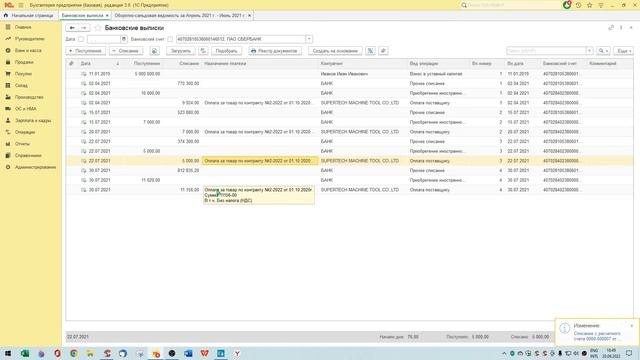Screen dimensions: 640x360
Task: Open the Руководителю section in sidebar
Action: tap(29, 39)
